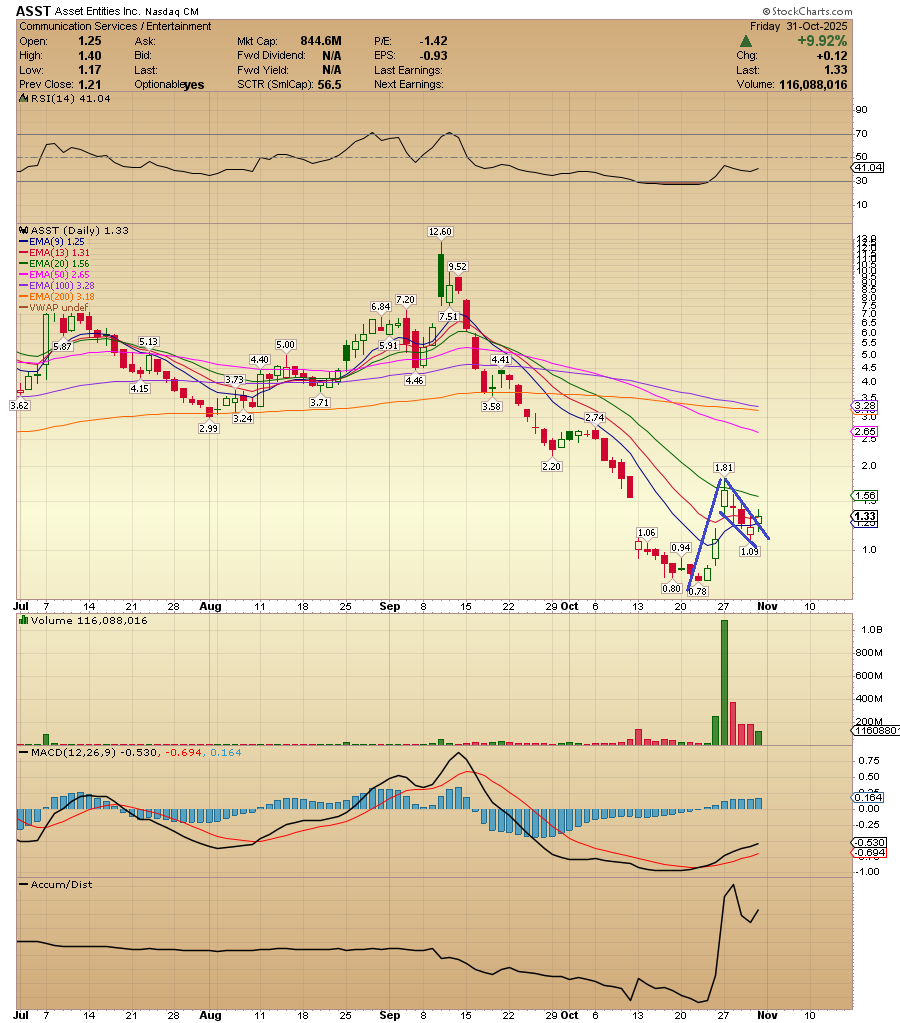Click the 3.28 EMA axis tag
The height and width of the screenshot is (1023, 900).
pos(865,406)
